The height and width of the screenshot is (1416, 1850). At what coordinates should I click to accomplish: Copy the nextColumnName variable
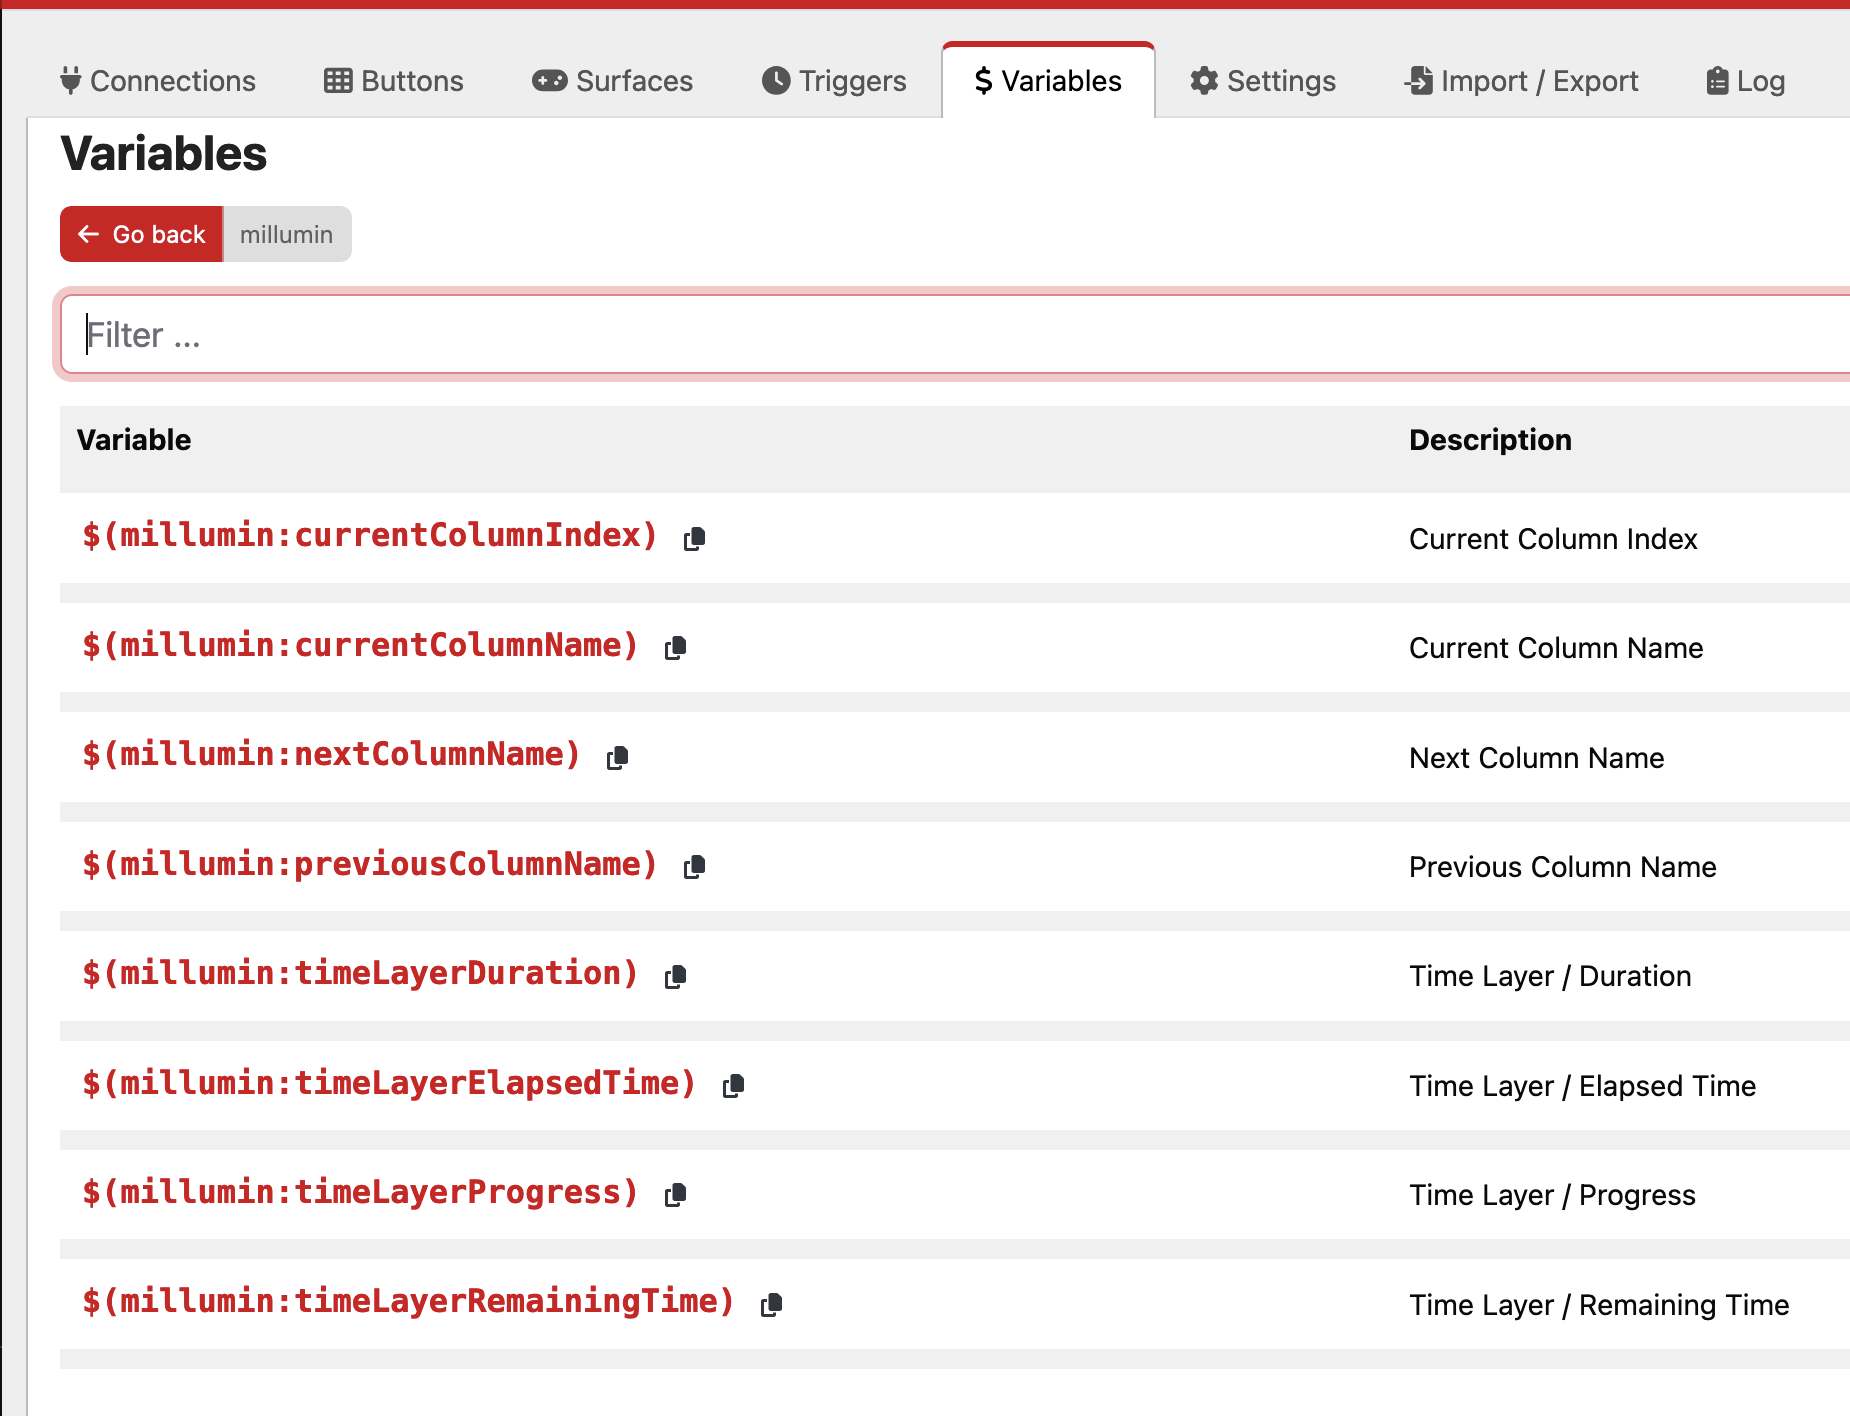(617, 758)
